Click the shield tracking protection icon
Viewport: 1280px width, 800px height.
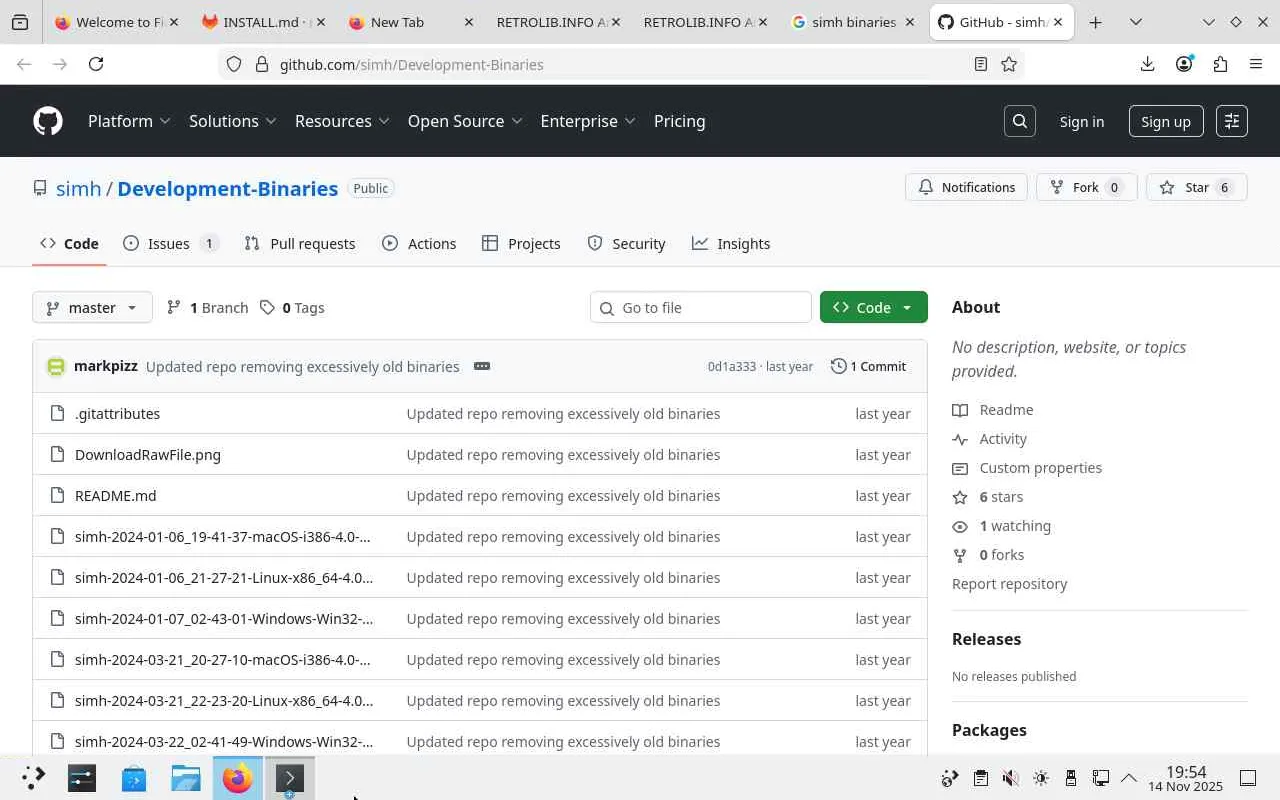coord(234,64)
